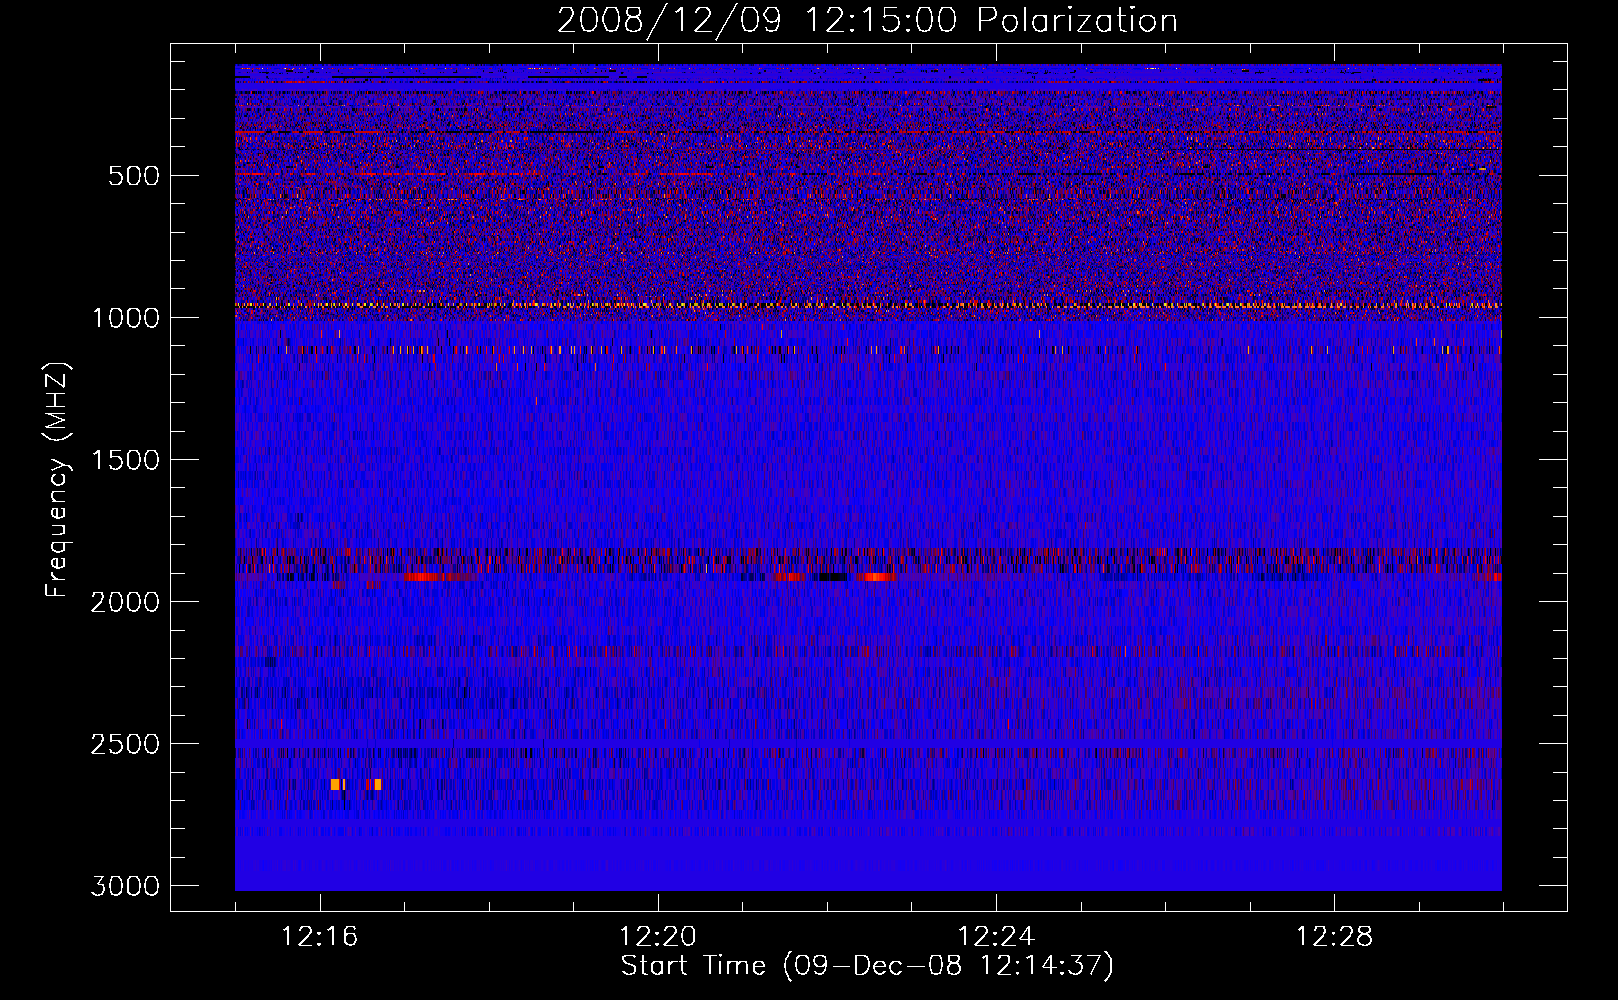Select the 2000 frequency tick label
1618x1000 pixels.
coord(125,602)
